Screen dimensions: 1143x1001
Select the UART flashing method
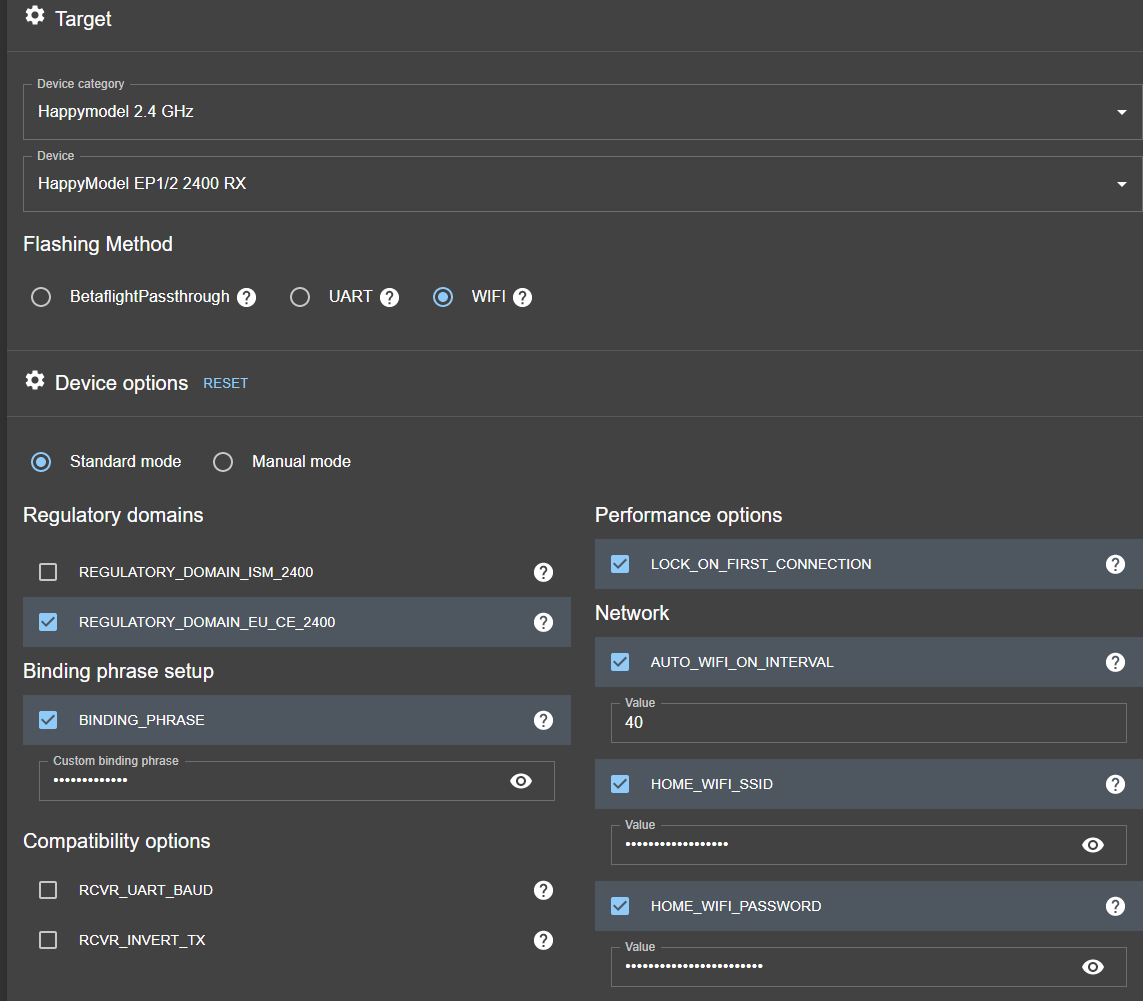point(300,296)
